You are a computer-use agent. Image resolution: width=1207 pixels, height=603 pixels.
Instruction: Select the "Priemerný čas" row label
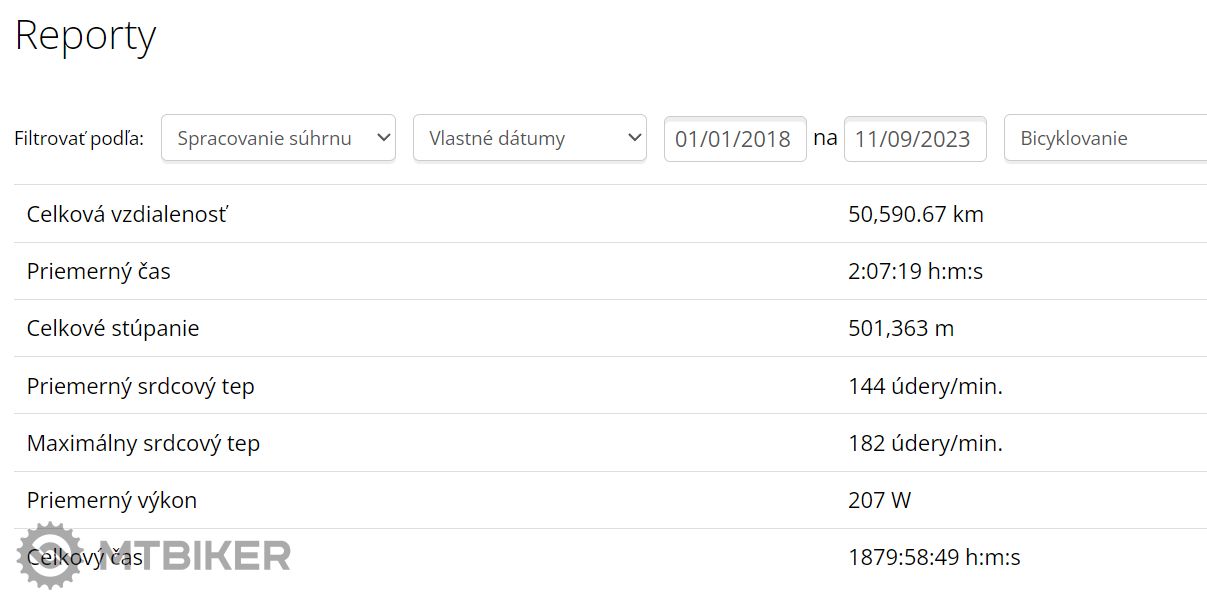(99, 271)
